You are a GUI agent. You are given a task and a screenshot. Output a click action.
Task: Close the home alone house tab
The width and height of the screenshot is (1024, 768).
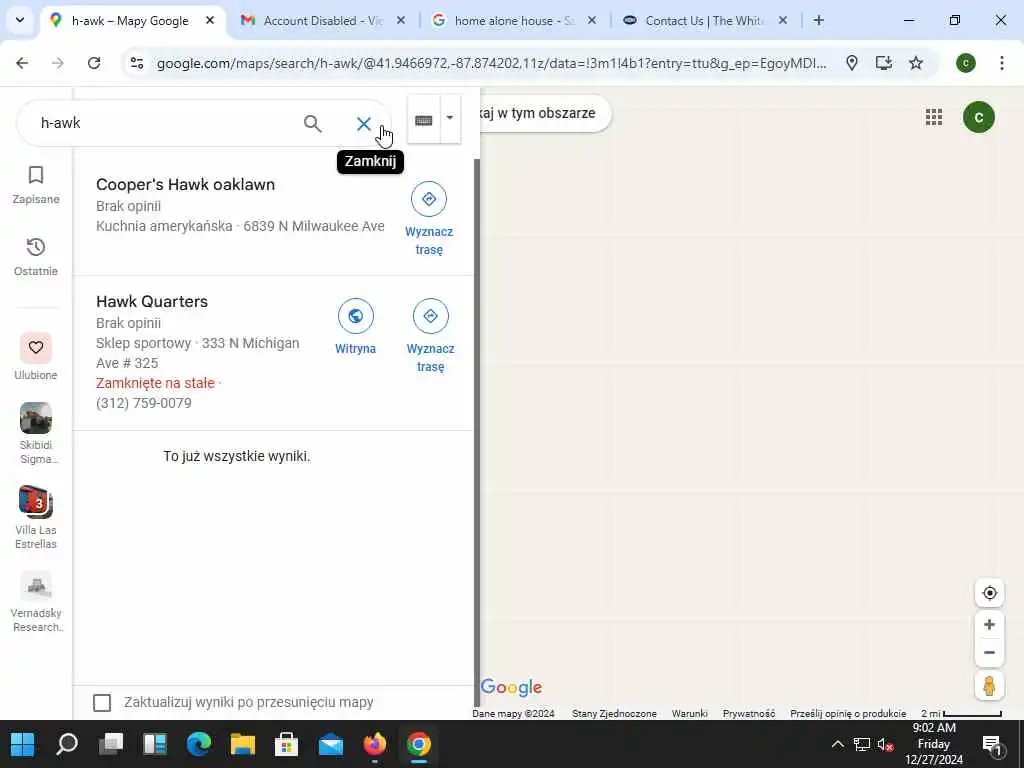(592, 21)
